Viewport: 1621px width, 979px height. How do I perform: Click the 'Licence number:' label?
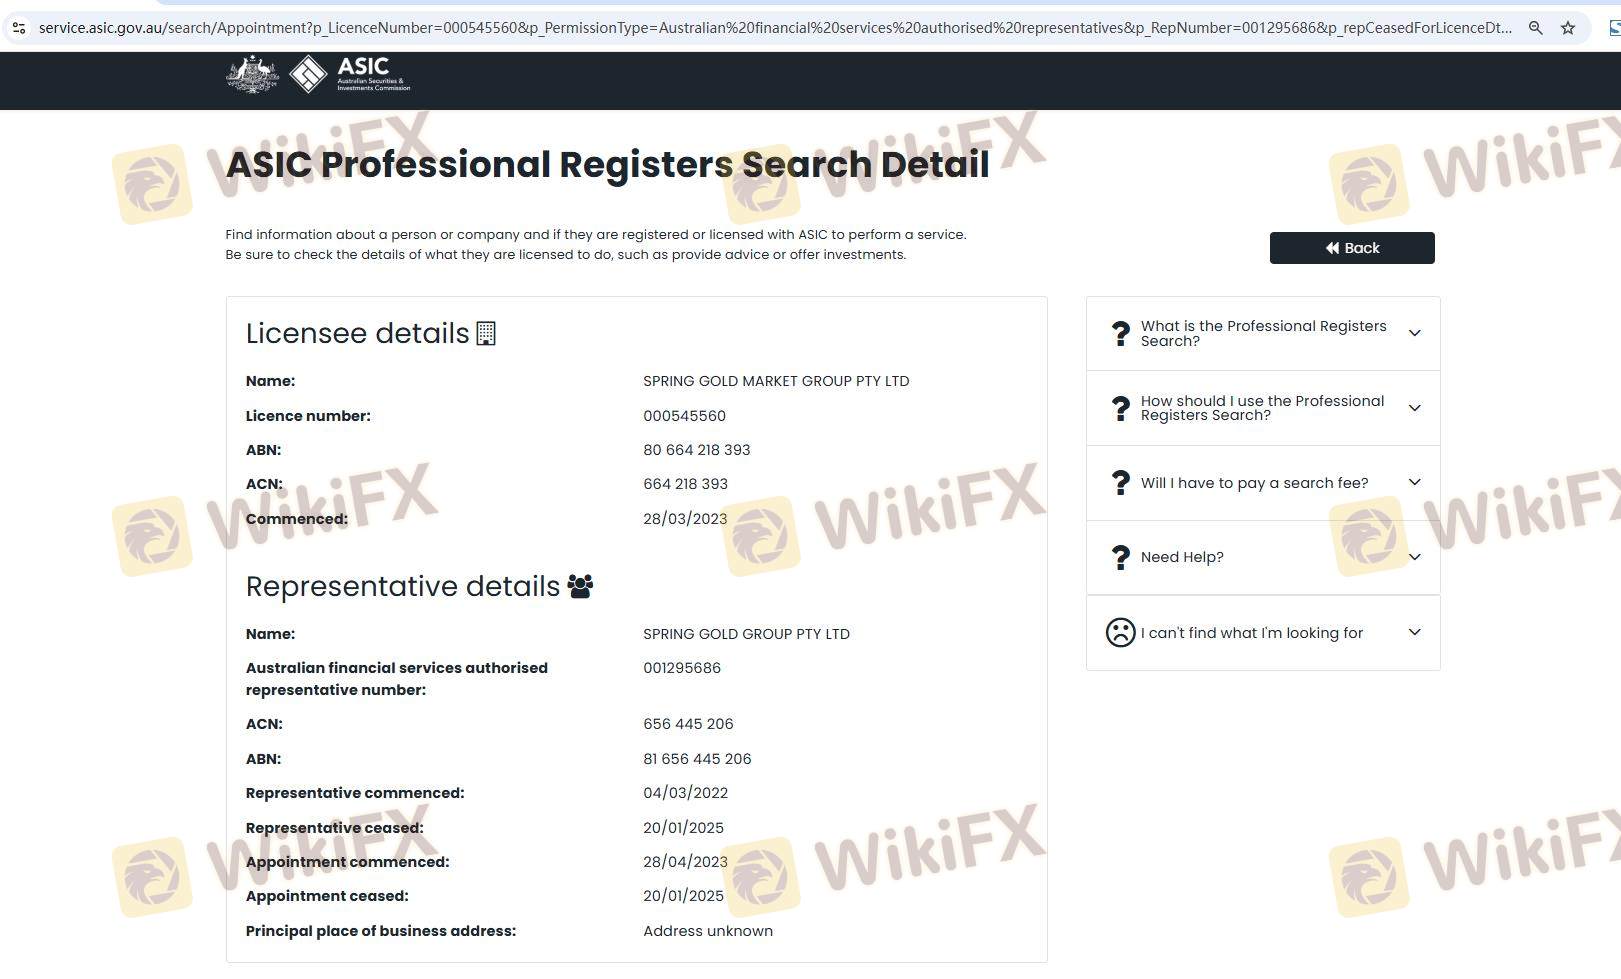[x=308, y=416]
